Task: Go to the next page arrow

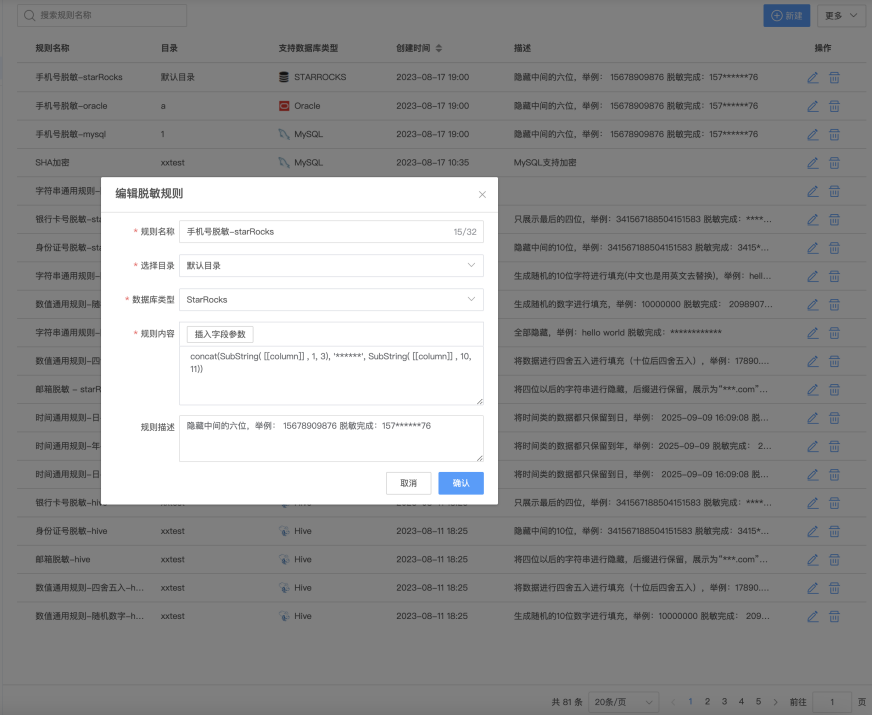Action: click(x=775, y=702)
